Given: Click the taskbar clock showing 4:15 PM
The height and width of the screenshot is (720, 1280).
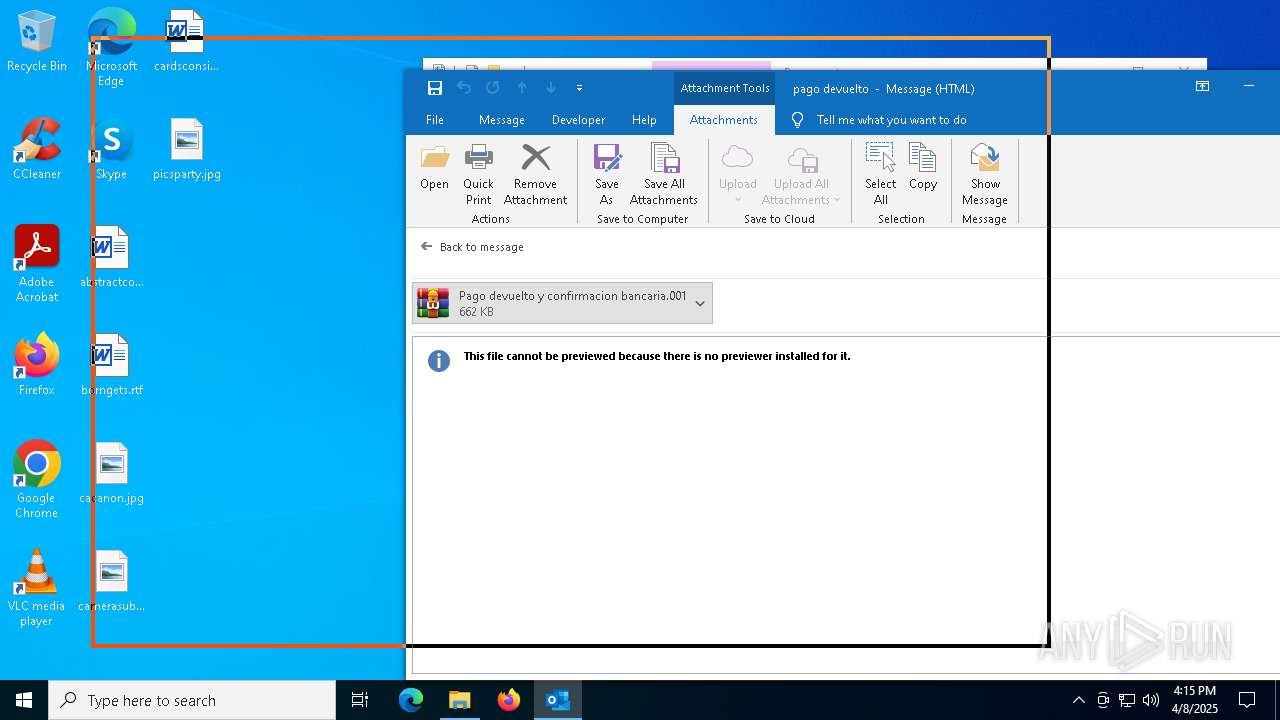Looking at the screenshot, I should [x=1195, y=700].
